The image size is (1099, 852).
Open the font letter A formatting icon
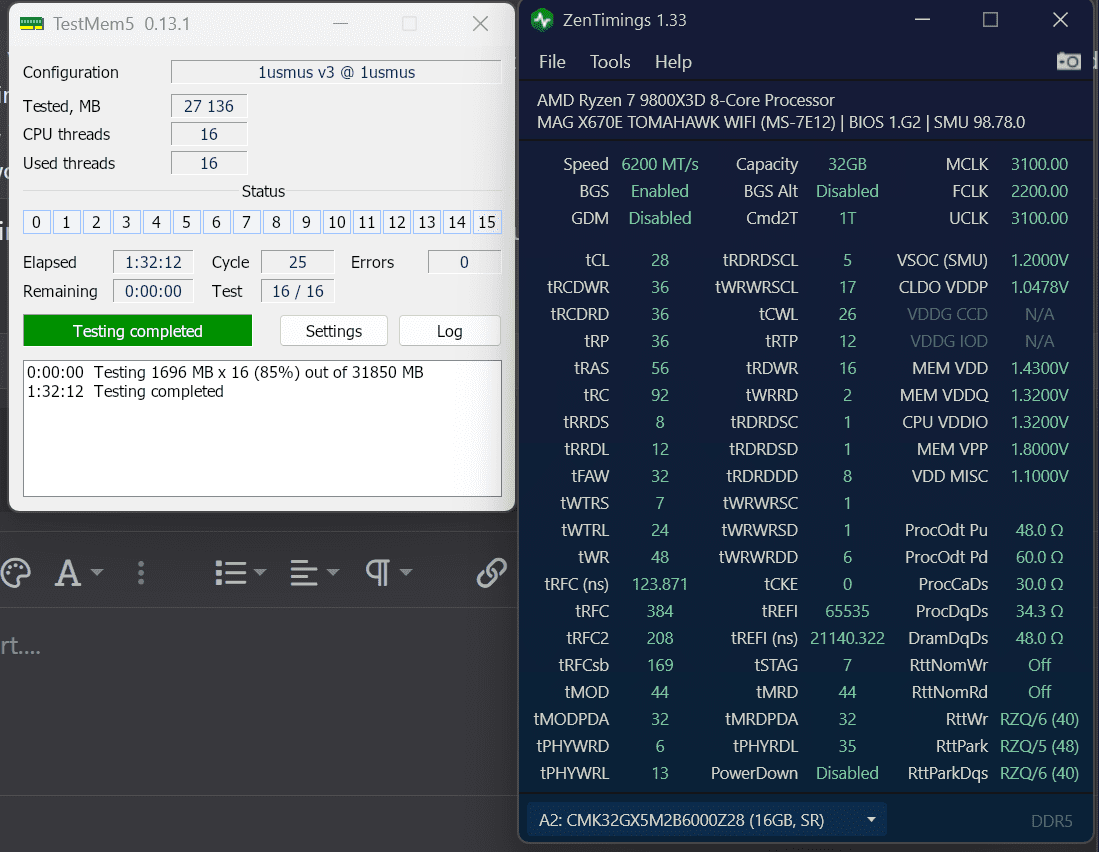click(x=67, y=572)
